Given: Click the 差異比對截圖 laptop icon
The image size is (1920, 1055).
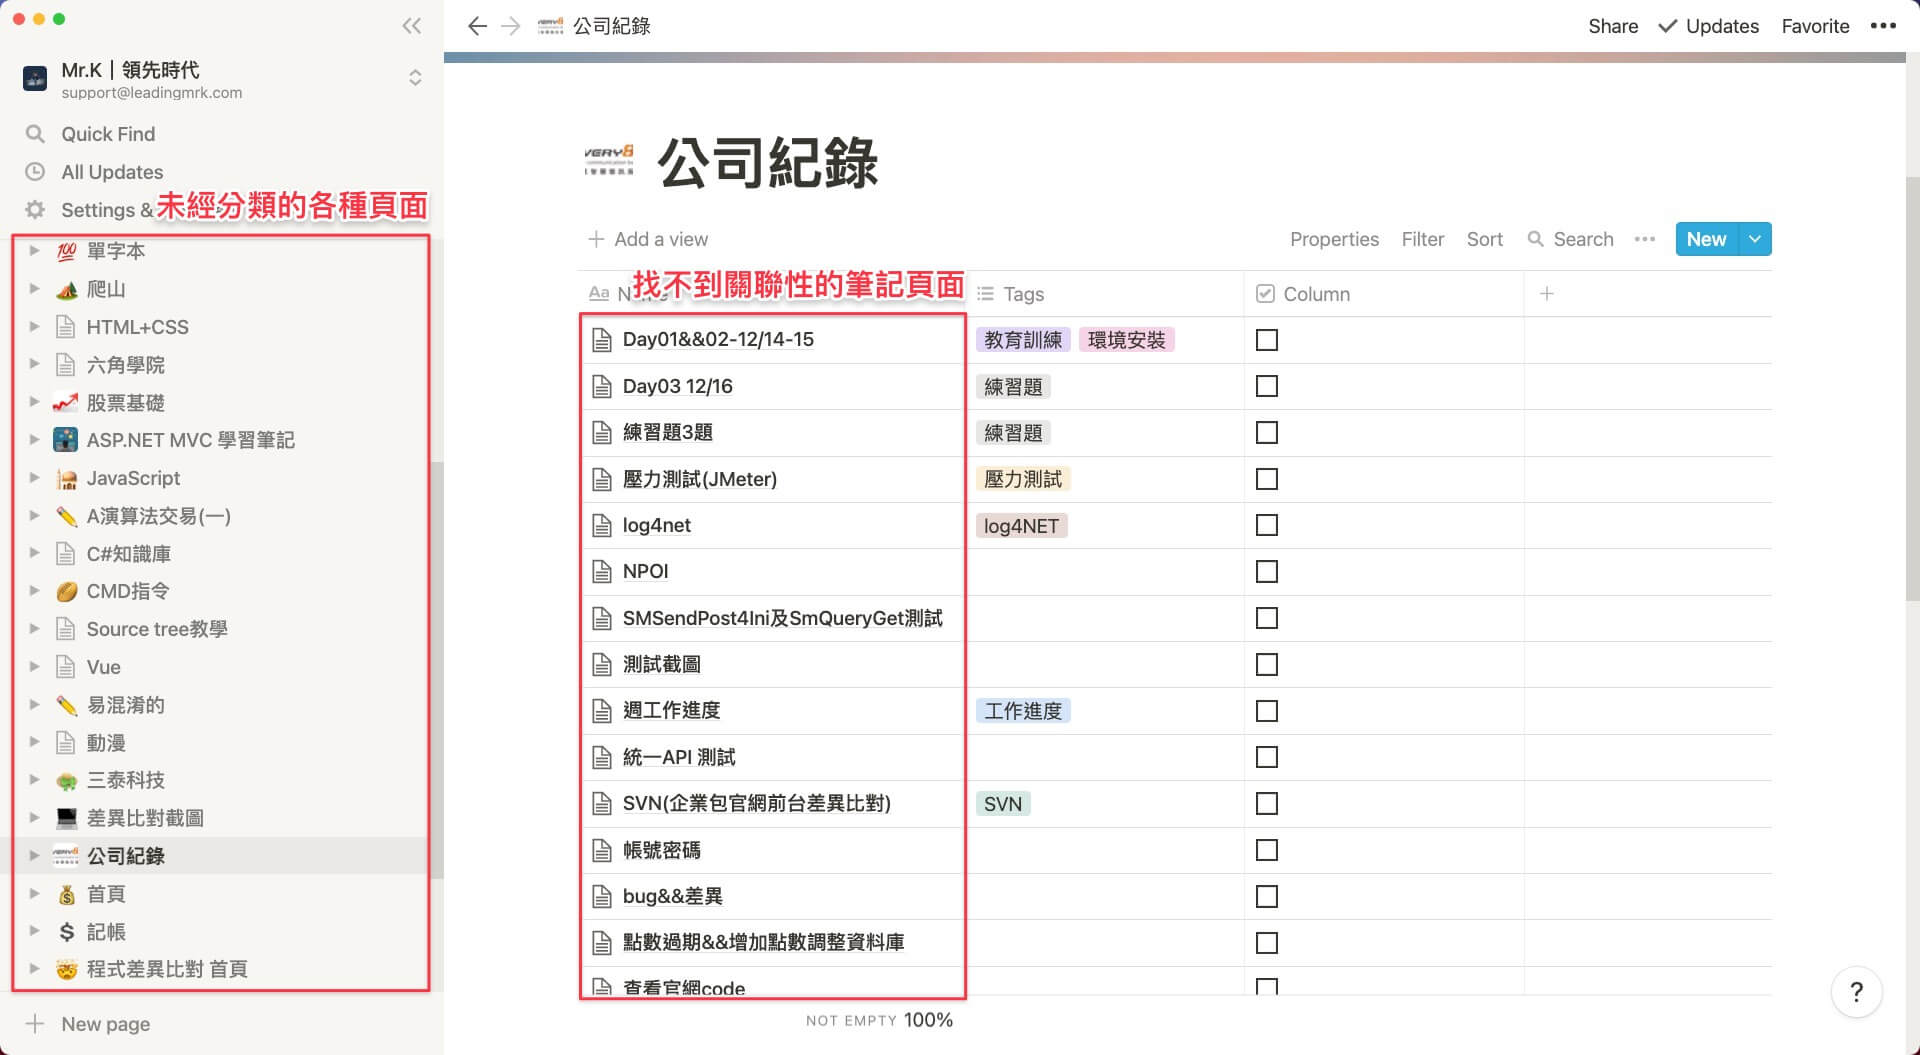Looking at the screenshot, I should click(66, 818).
